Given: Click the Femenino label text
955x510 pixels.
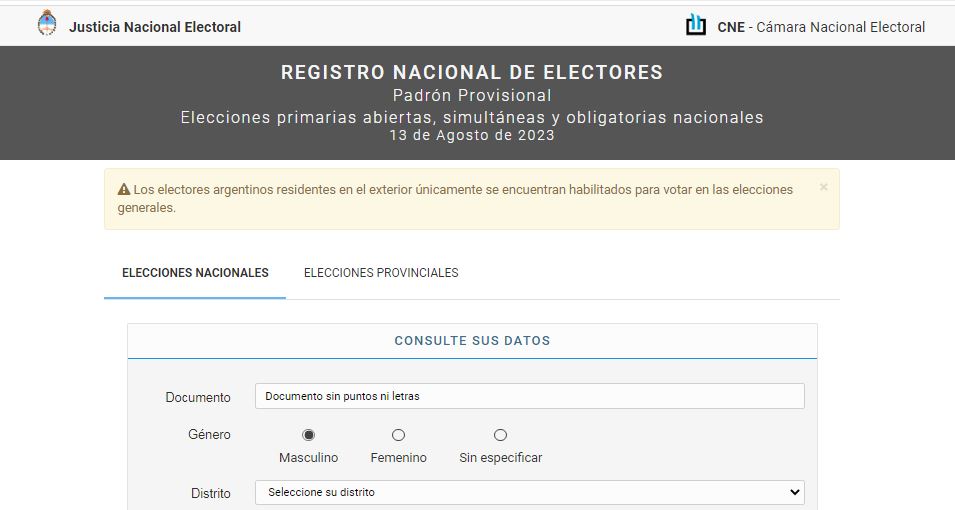Looking at the screenshot, I should 398,458.
